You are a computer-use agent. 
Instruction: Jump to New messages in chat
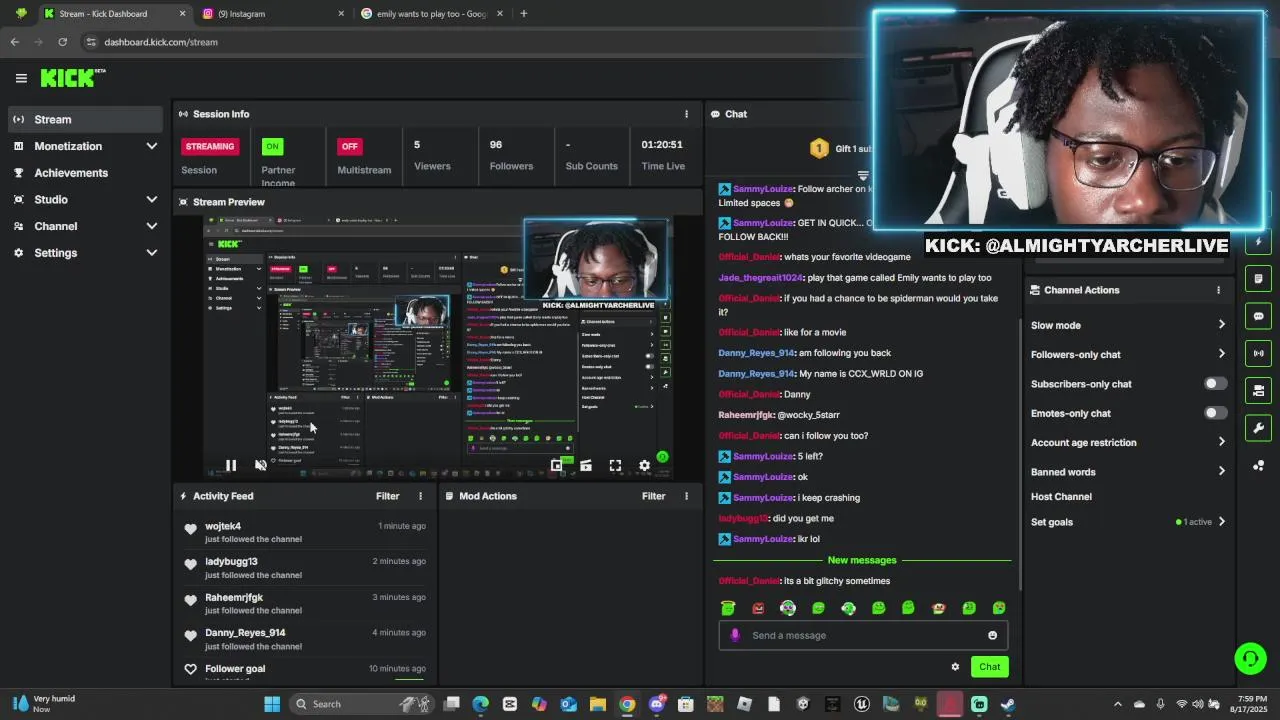click(862, 560)
